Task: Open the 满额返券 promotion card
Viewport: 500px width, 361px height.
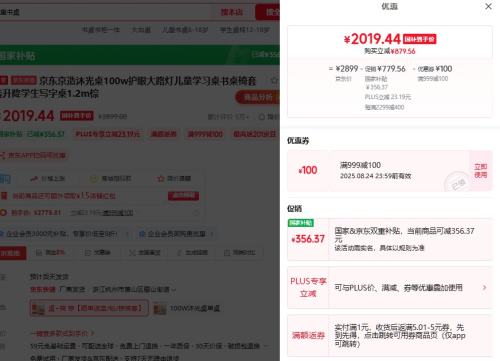Action: click(390, 335)
